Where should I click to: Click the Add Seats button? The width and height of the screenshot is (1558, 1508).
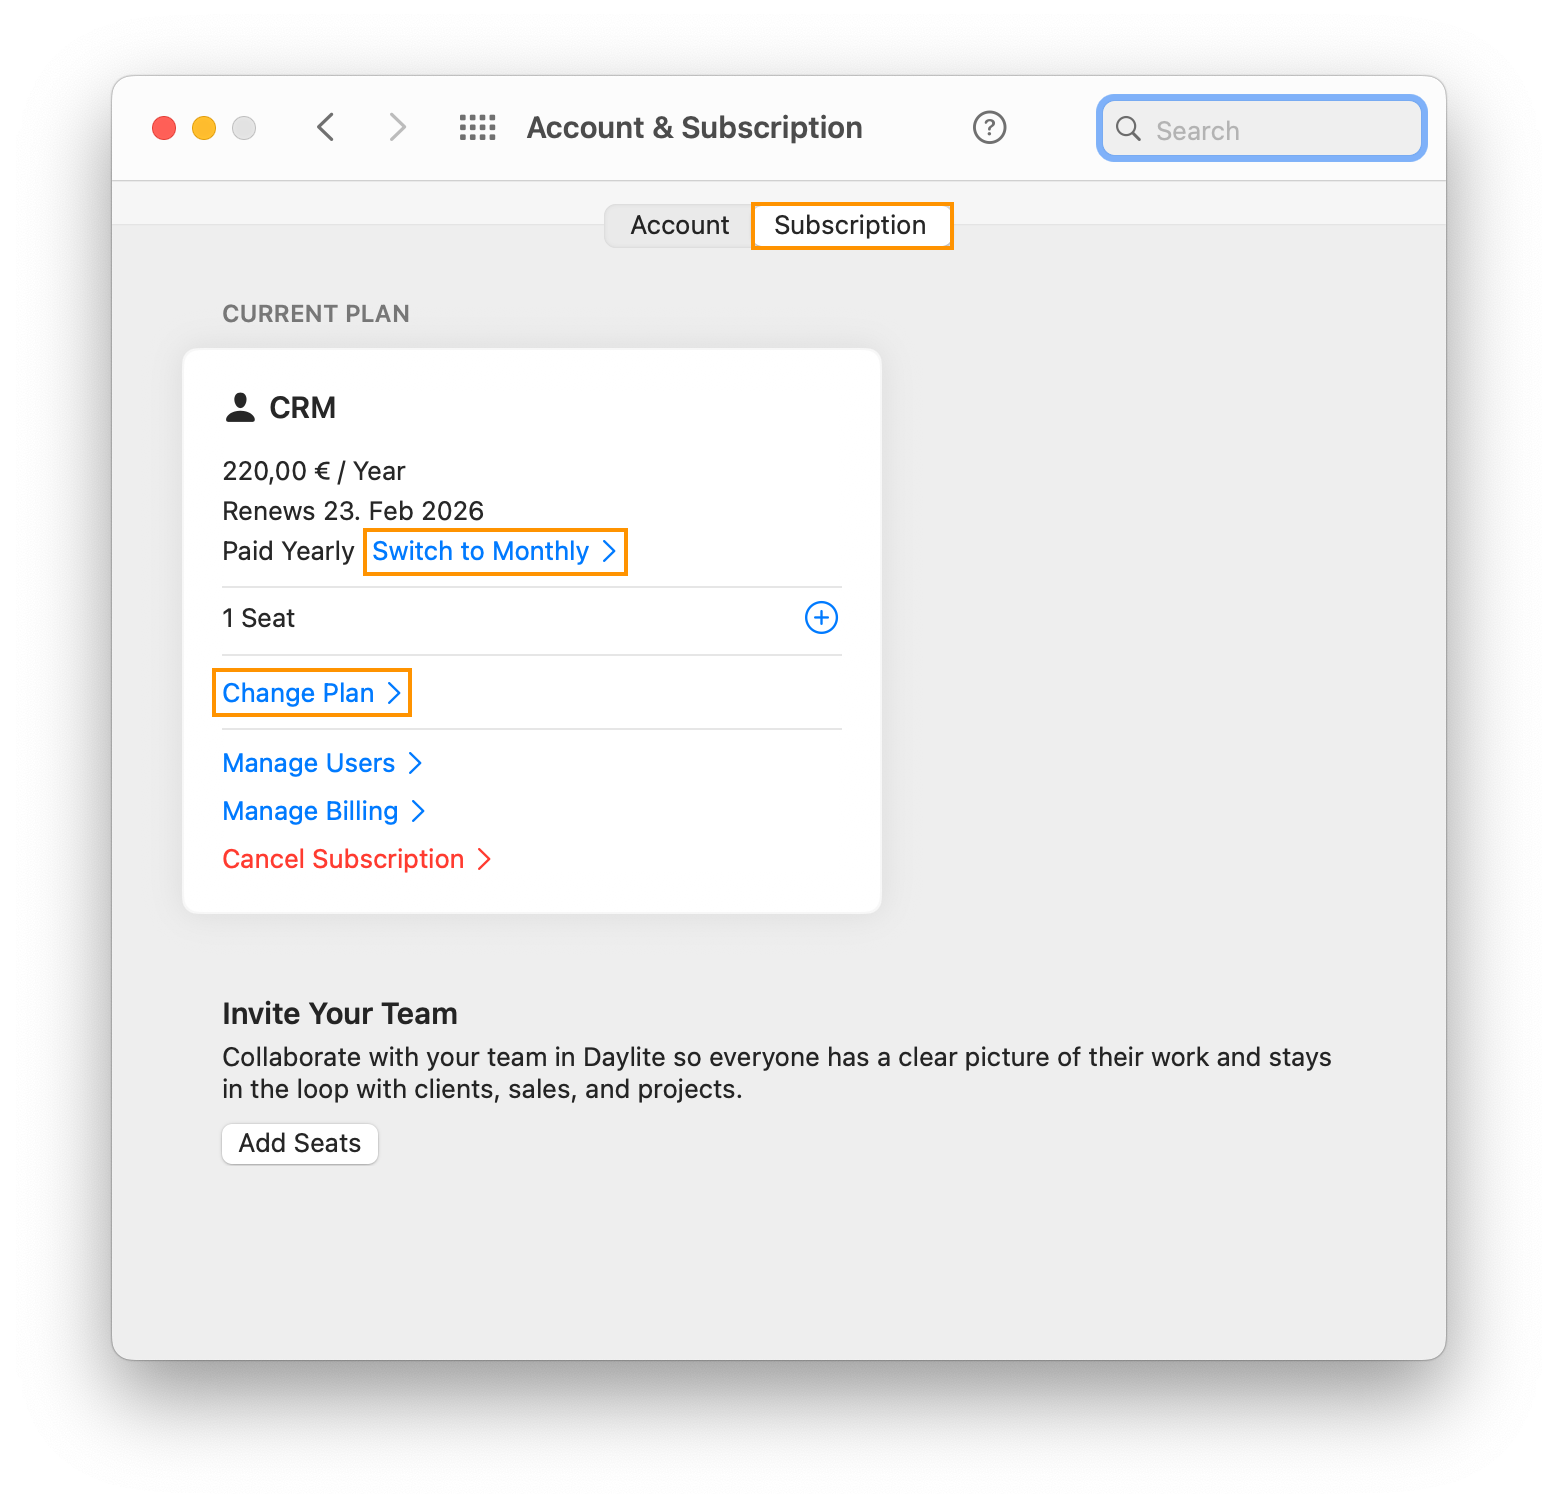[x=300, y=1143]
